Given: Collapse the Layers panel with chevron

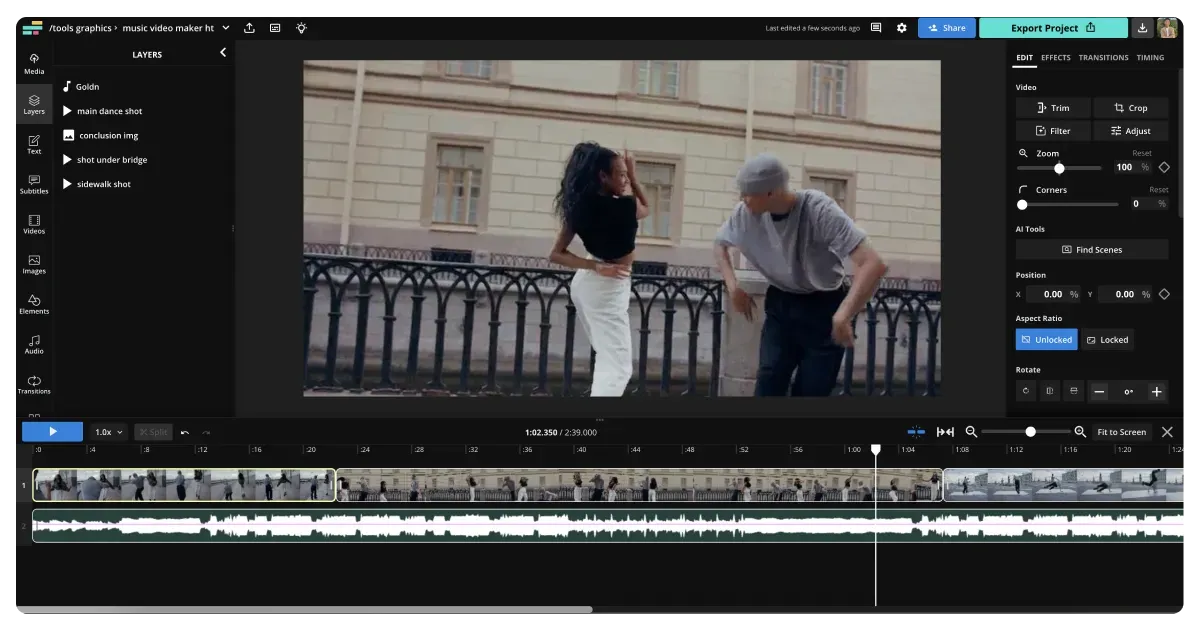Looking at the screenshot, I should tap(223, 53).
